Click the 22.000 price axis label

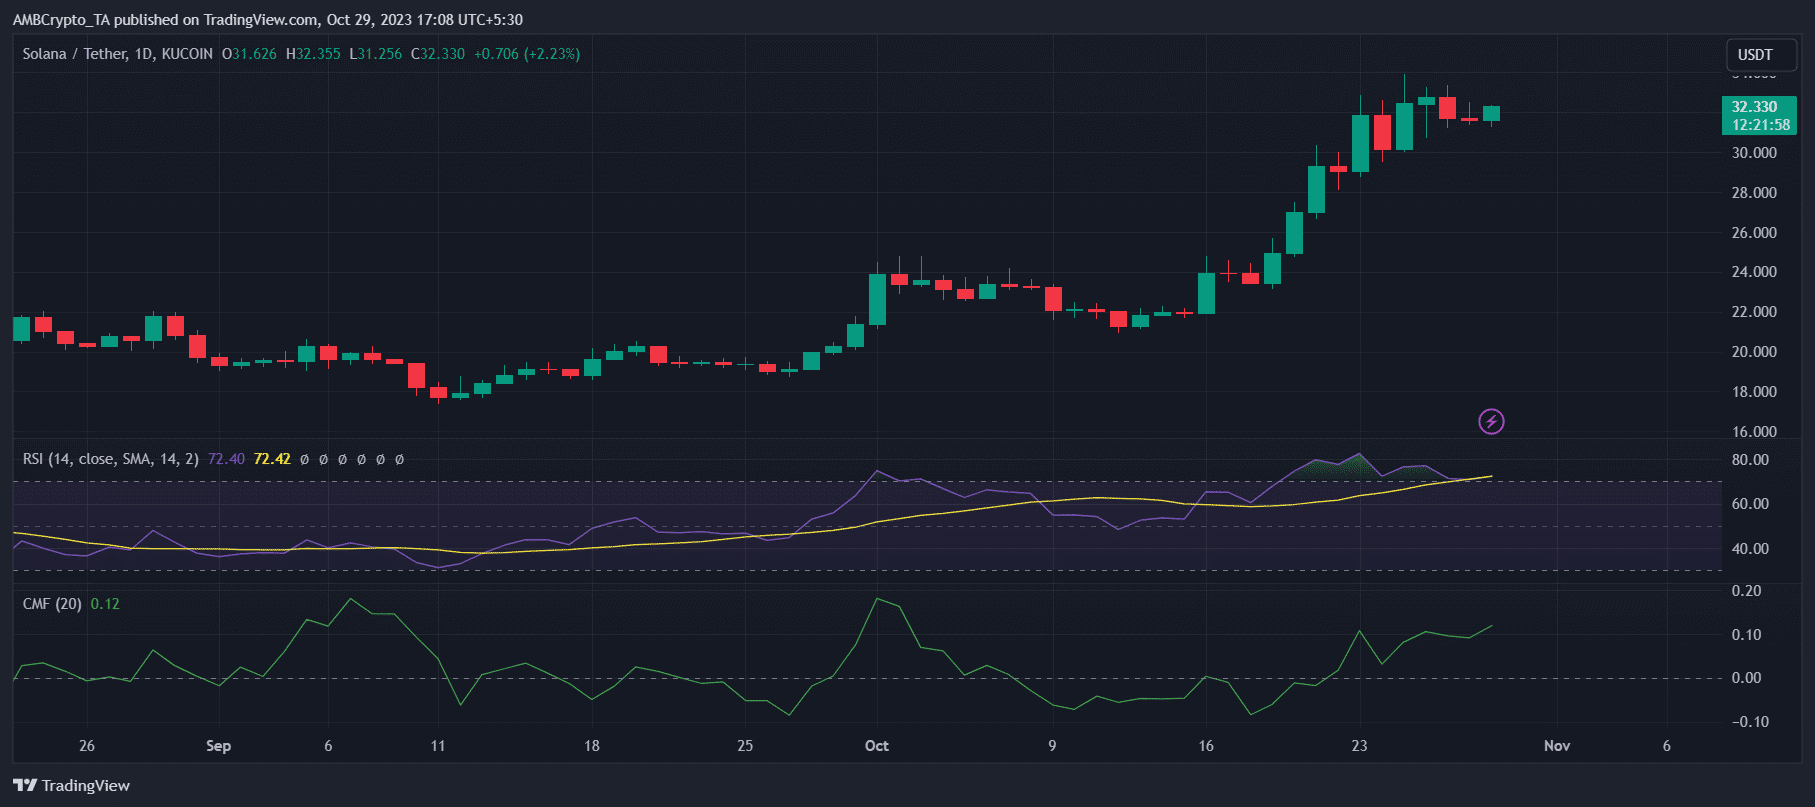tap(1754, 312)
